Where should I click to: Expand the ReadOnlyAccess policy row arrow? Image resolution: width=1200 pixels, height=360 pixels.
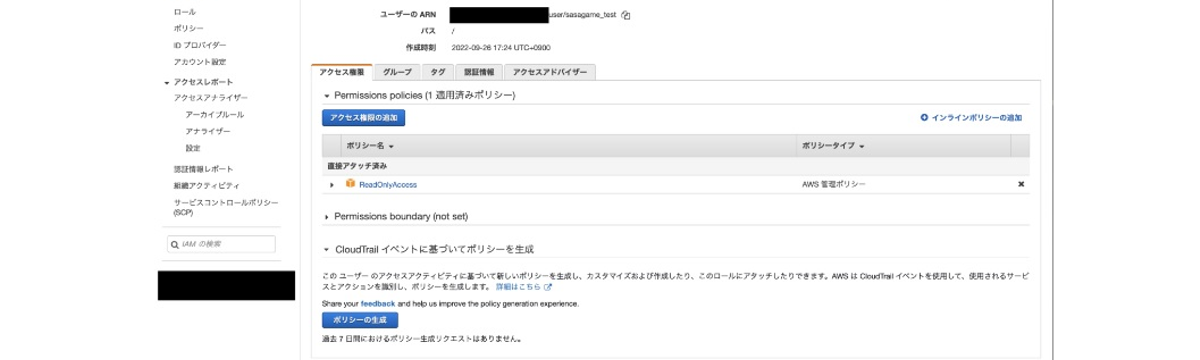click(332, 185)
